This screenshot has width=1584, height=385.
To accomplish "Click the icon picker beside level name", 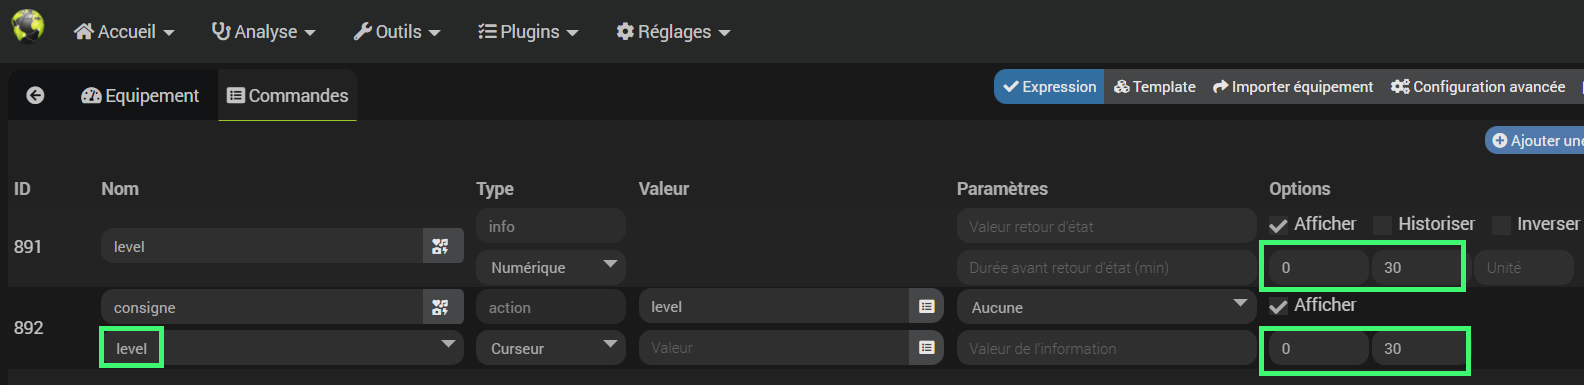I will (441, 246).
